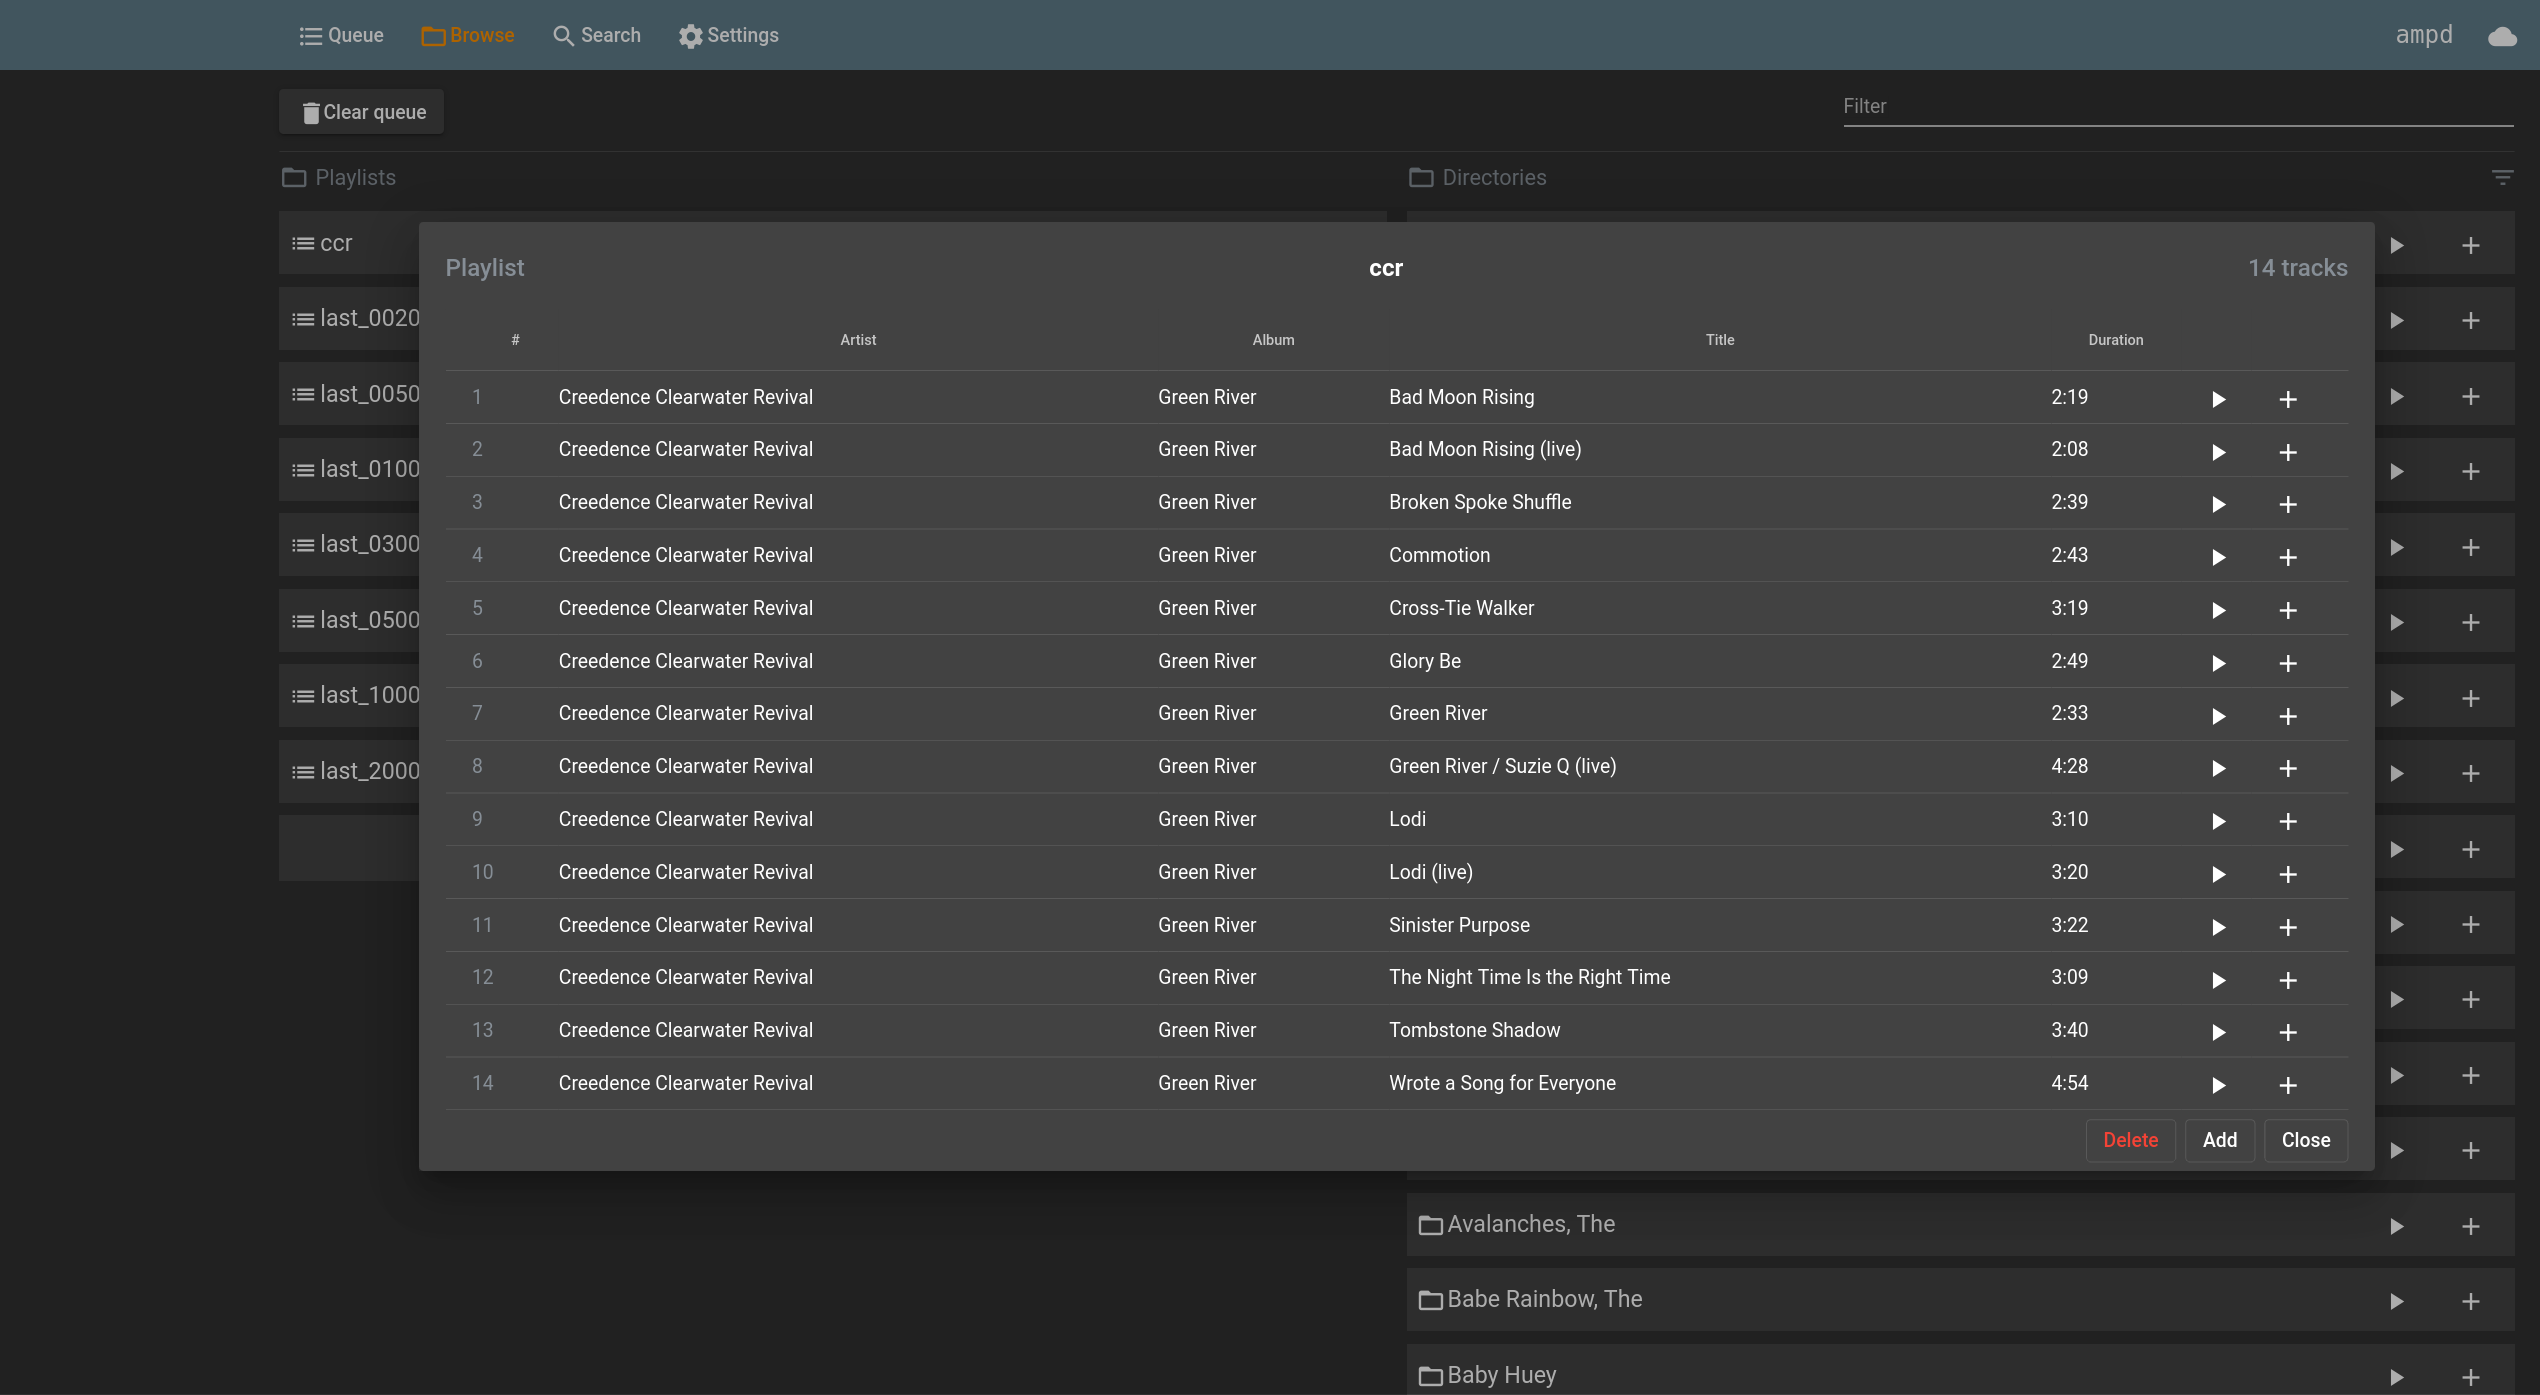This screenshot has height=1395, width=2540.
Task: Add the whole ccr playlist to queue
Action: point(2219,1140)
